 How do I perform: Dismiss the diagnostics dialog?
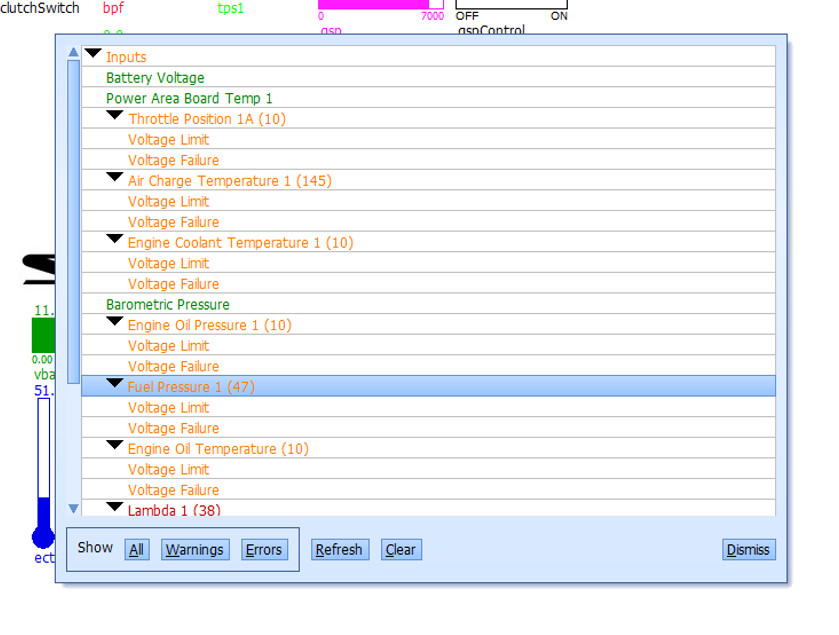tap(748, 549)
